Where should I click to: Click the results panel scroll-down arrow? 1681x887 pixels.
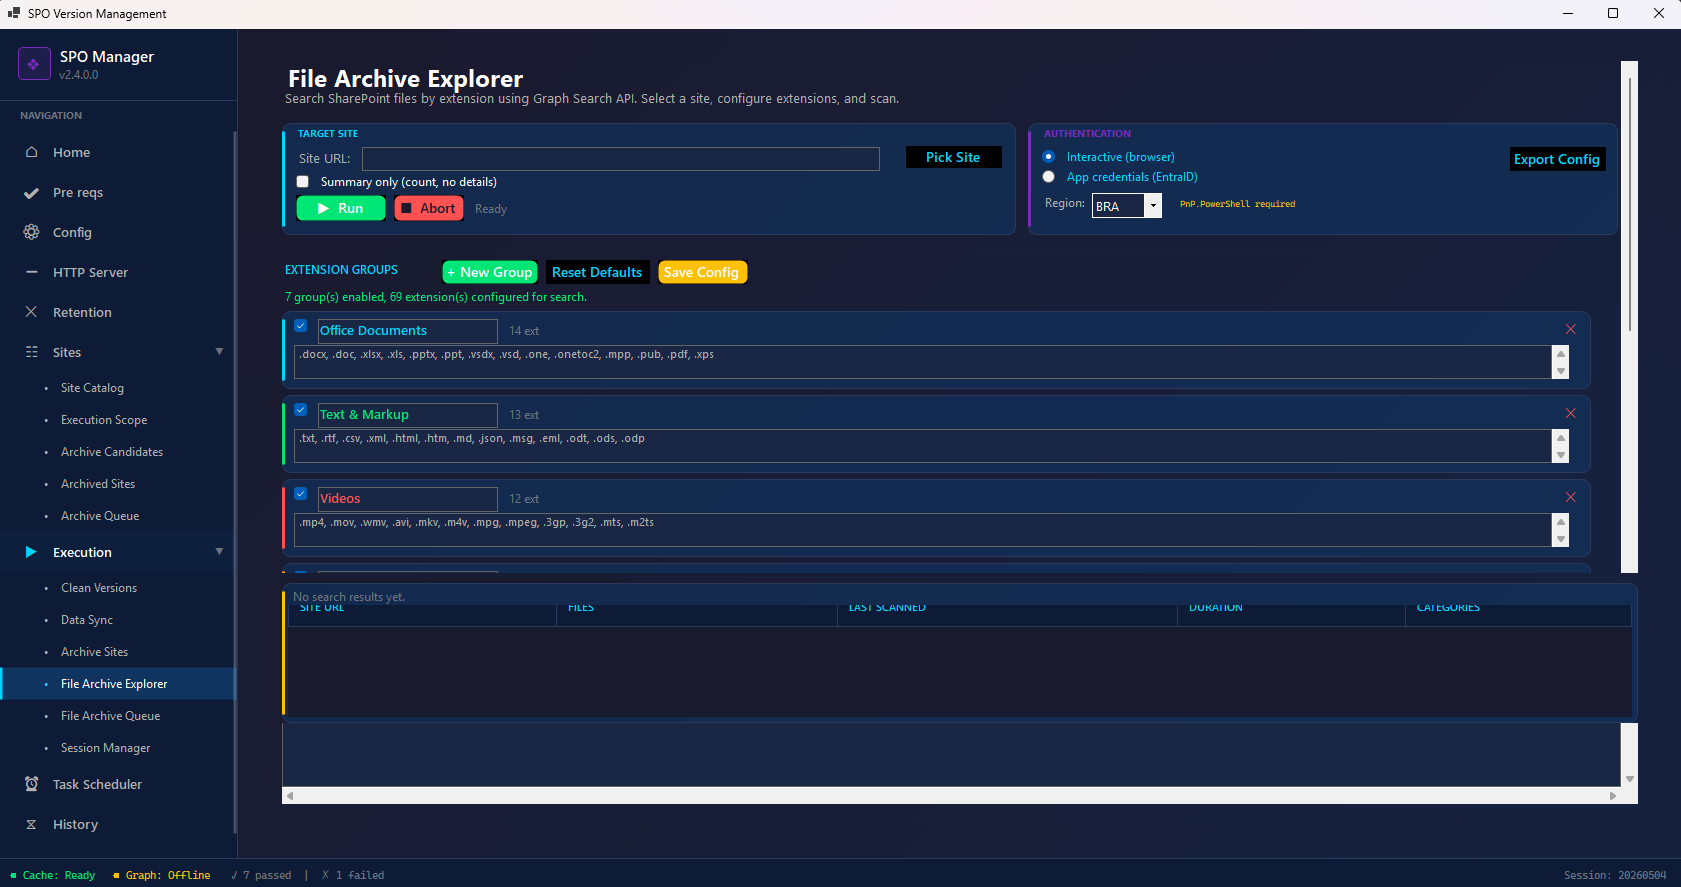(x=1630, y=779)
